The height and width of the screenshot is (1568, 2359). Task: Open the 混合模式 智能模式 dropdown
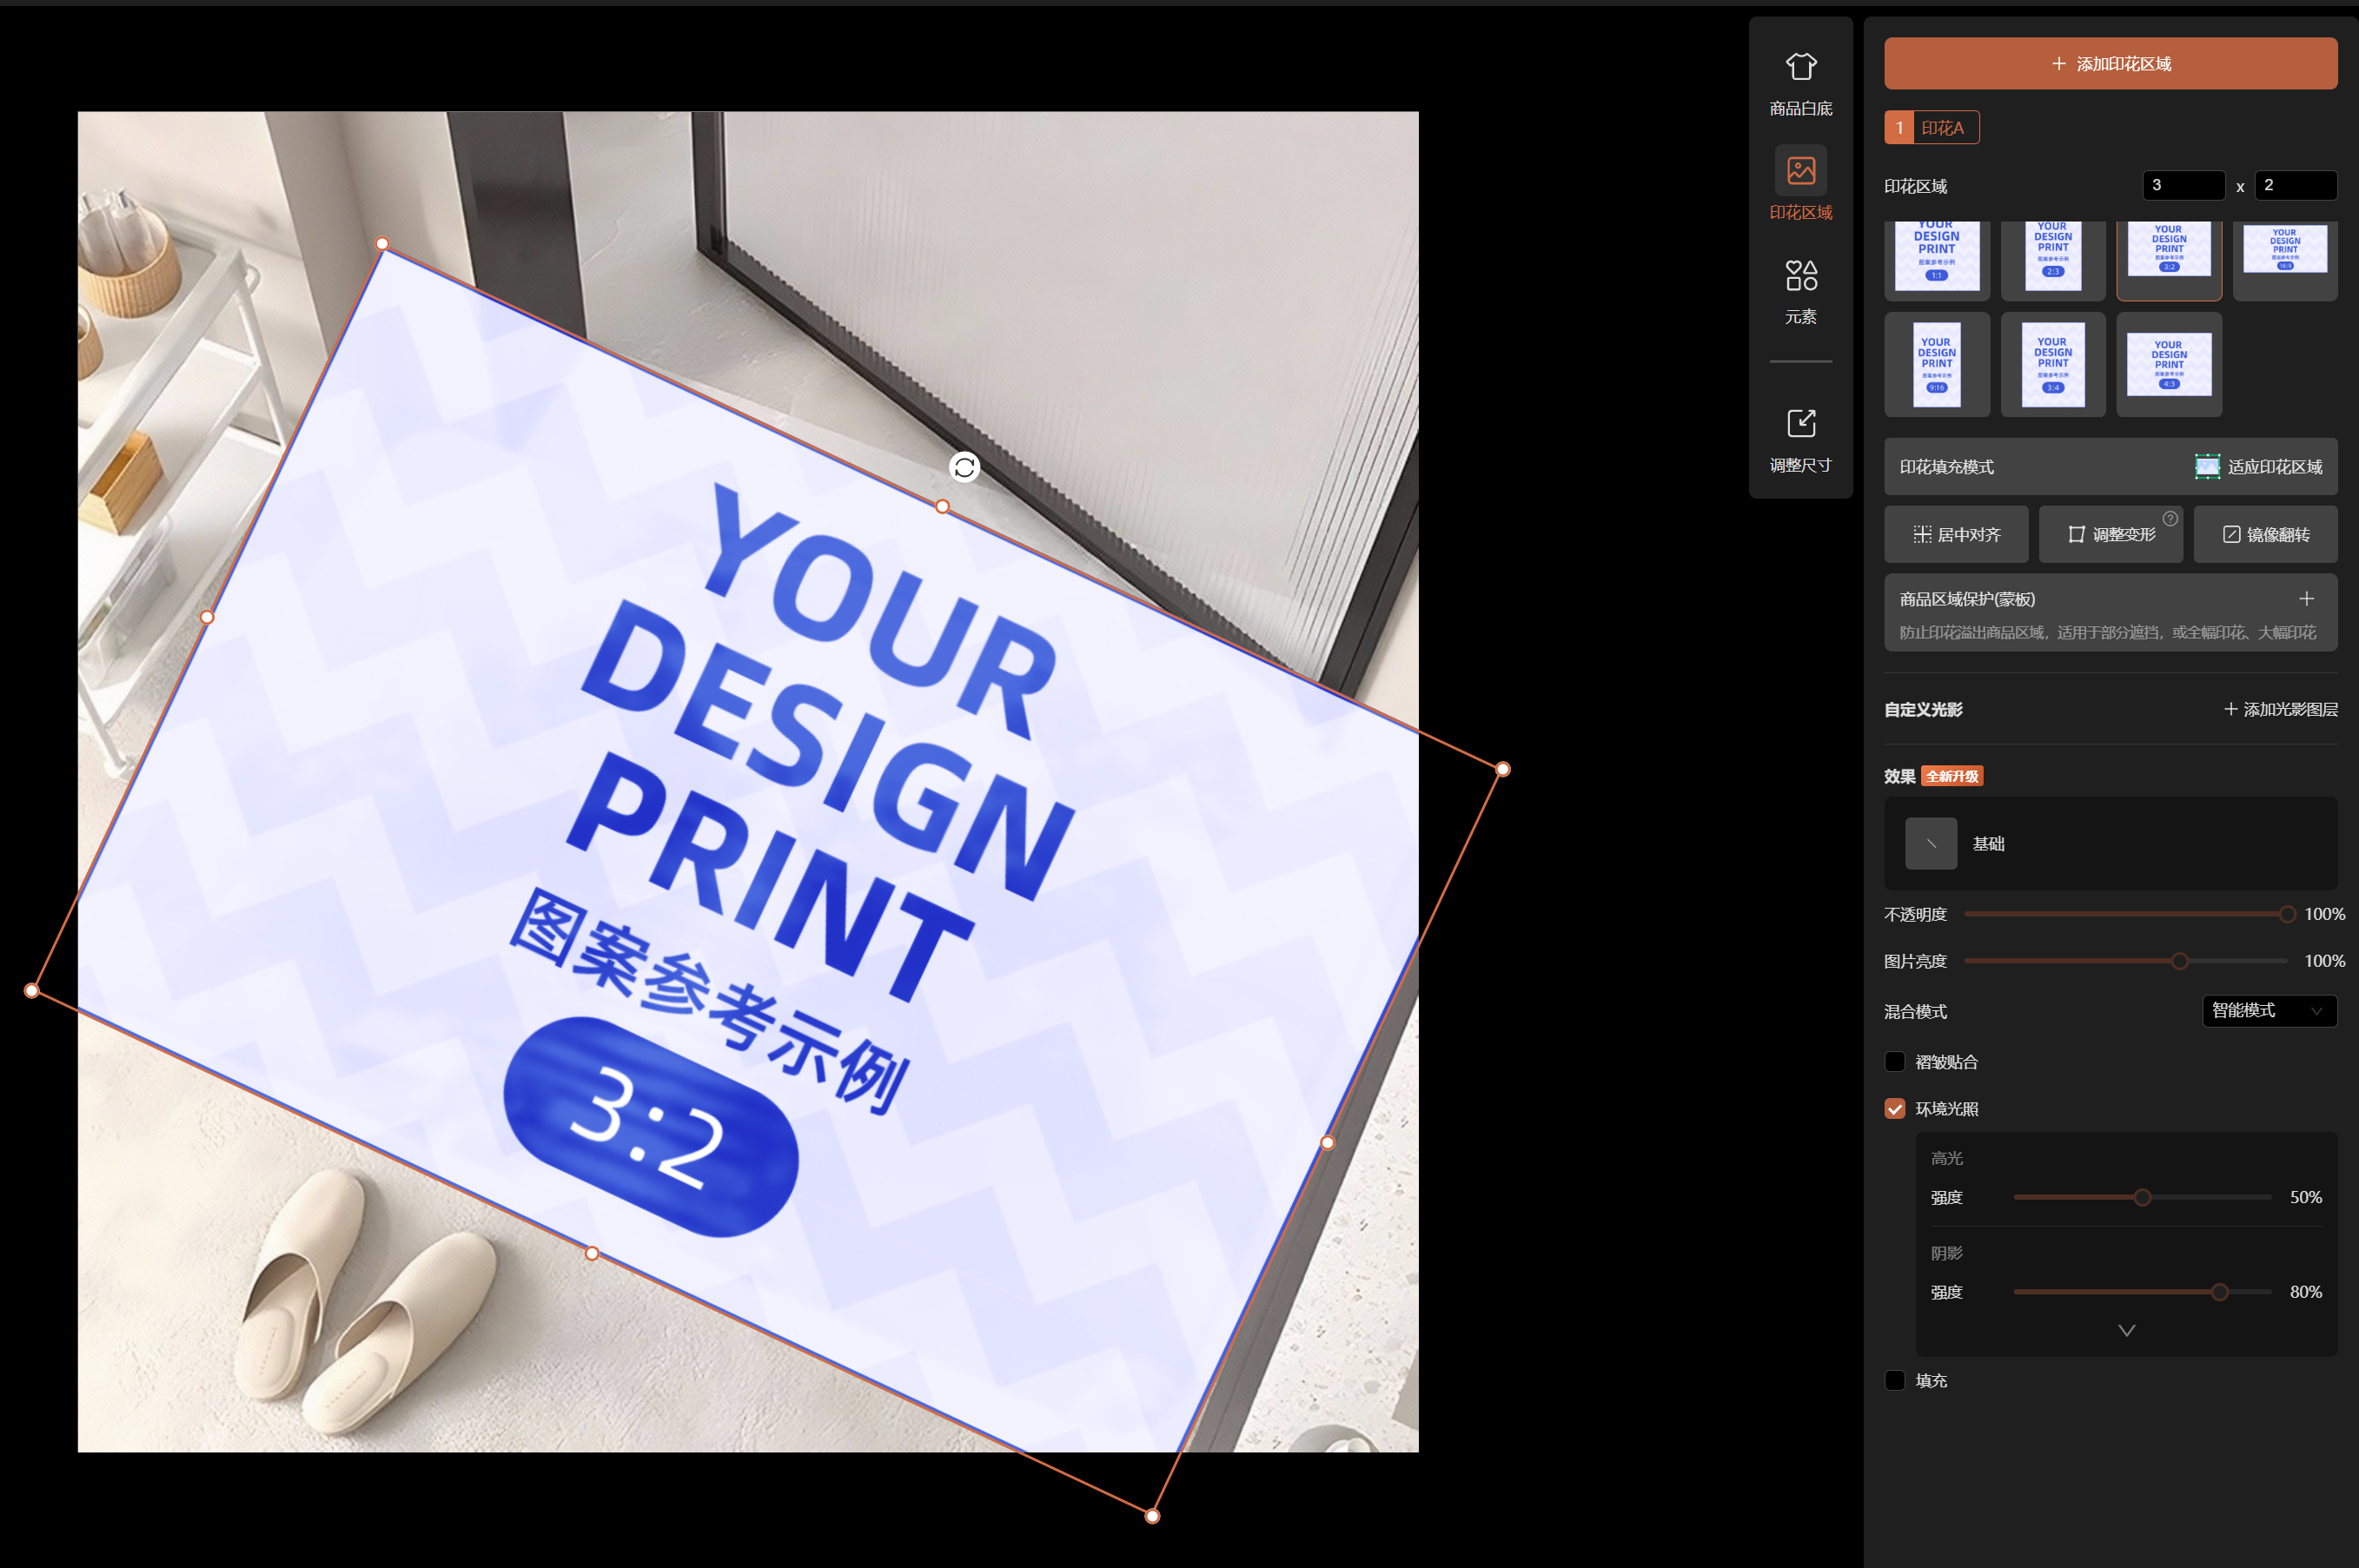[2269, 1011]
